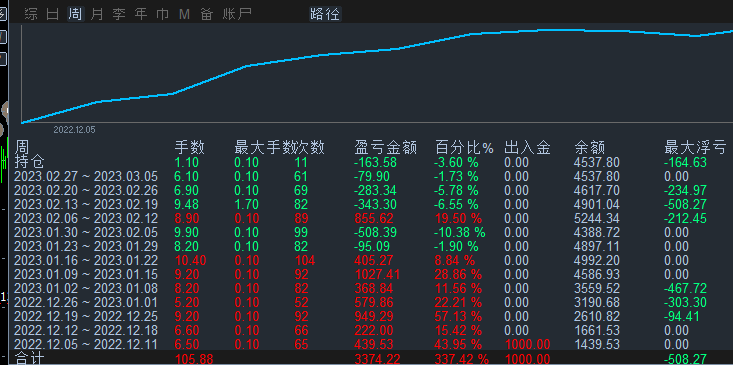The image size is (733, 365).
Task: Click the 最大浮亏 column header
Action: [695, 148]
